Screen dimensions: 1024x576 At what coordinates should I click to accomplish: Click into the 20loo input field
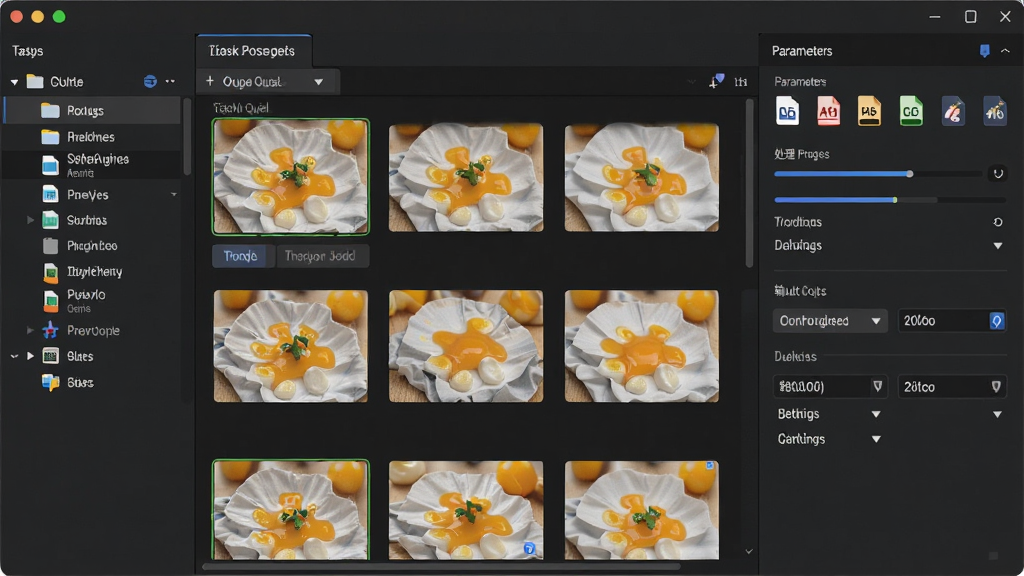coord(944,321)
